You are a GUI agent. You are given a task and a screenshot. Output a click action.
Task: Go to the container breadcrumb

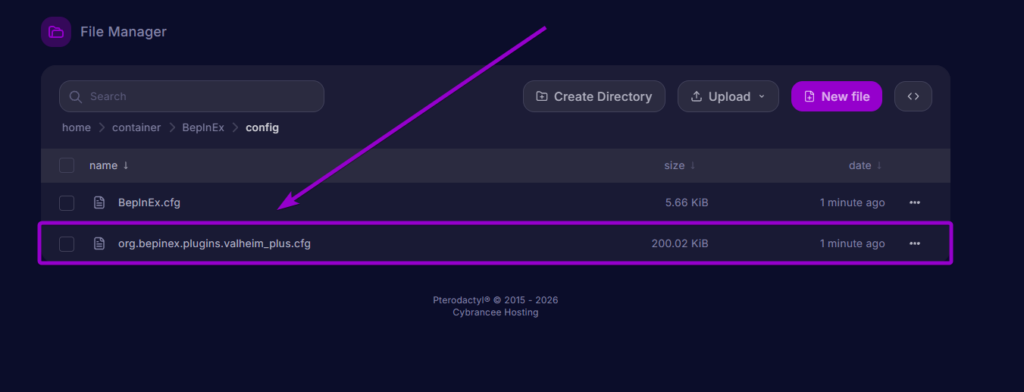tap(136, 127)
